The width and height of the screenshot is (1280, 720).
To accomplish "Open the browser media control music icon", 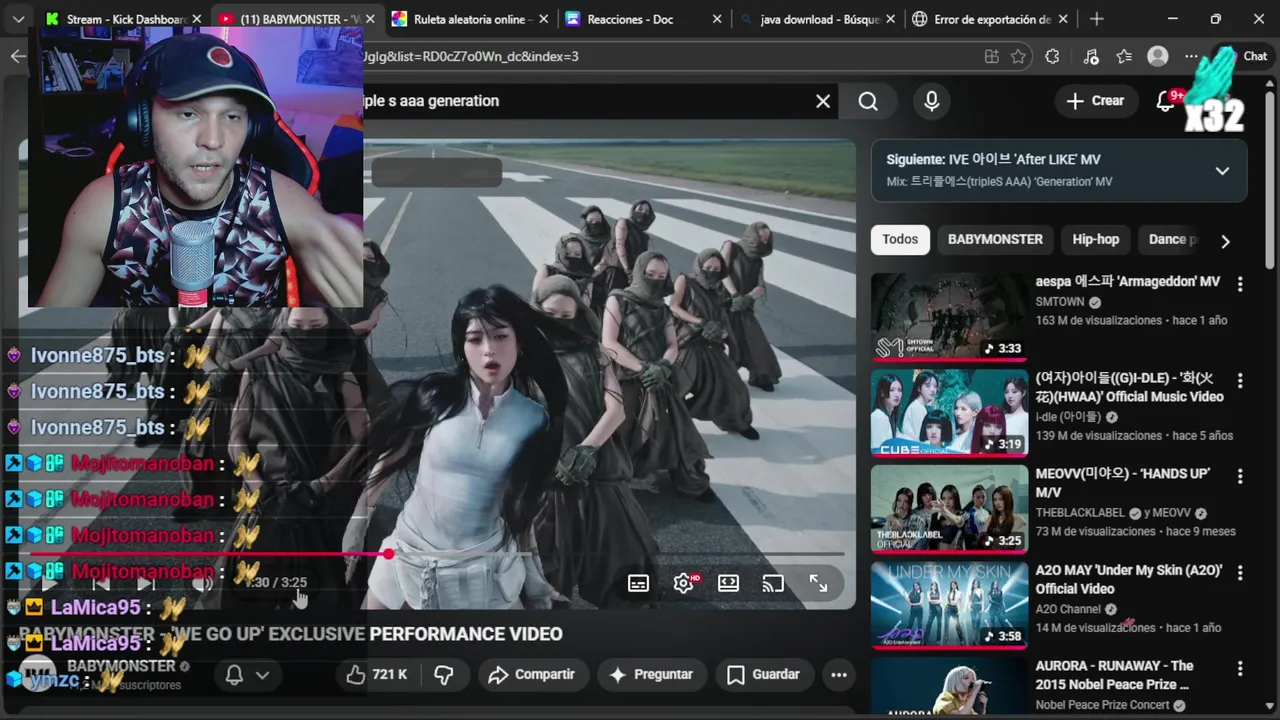I will point(1091,57).
